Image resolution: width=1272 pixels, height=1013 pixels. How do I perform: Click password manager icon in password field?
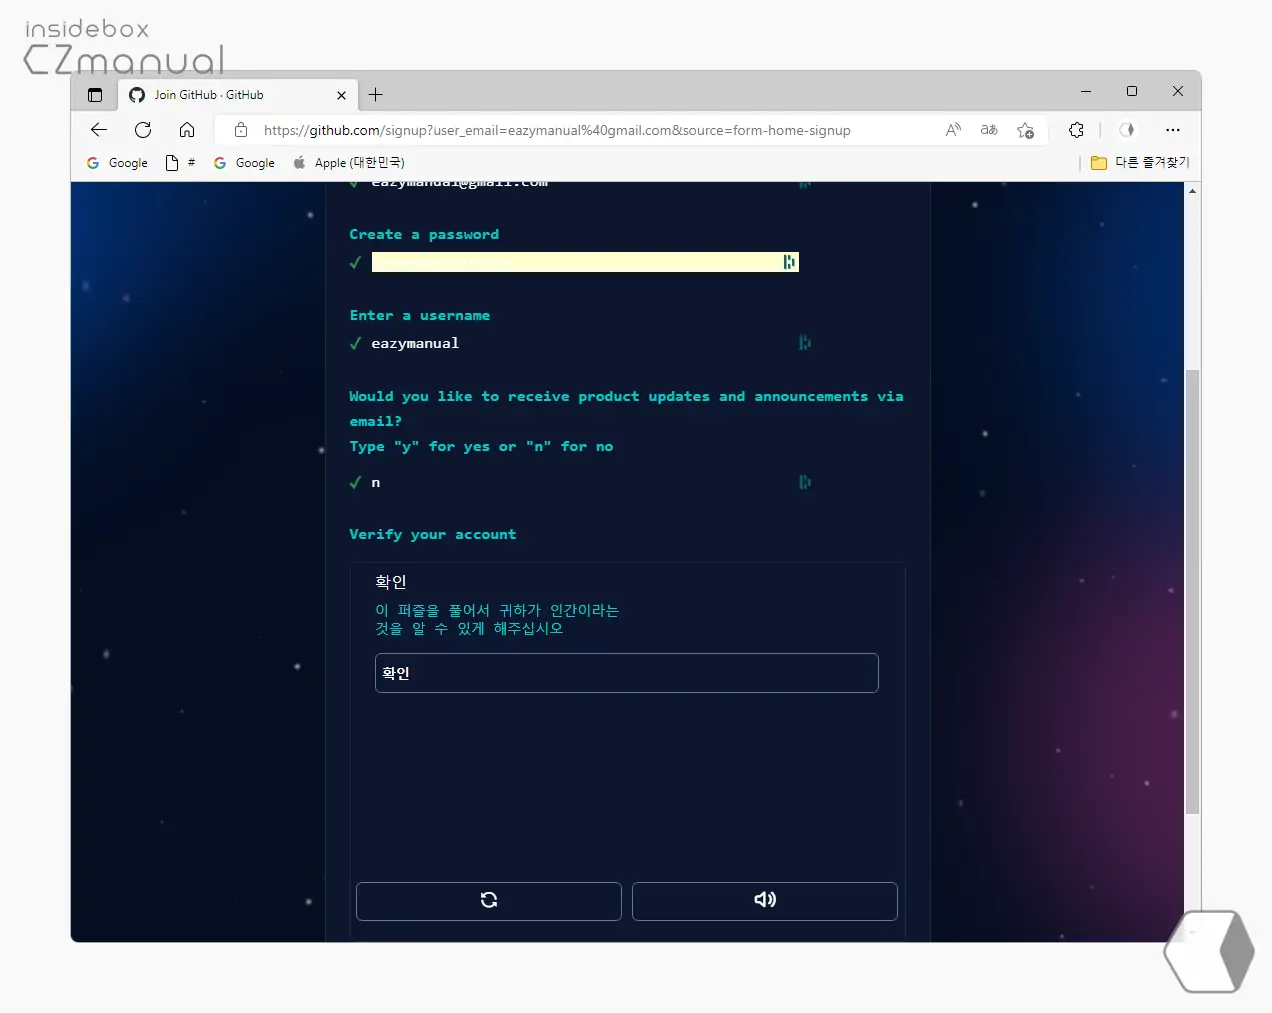[x=790, y=262]
